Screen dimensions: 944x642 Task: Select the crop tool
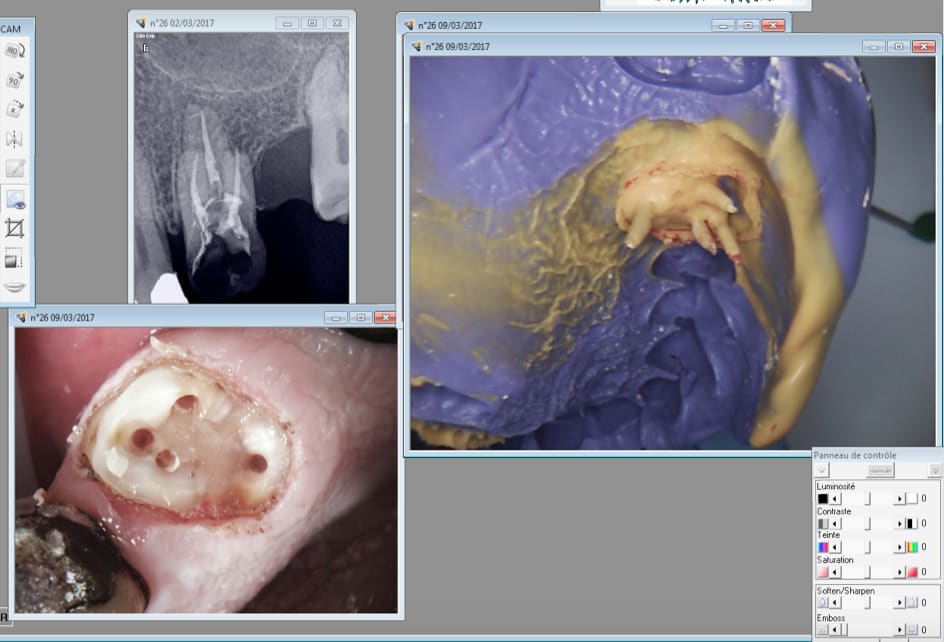click(x=15, y=228)
